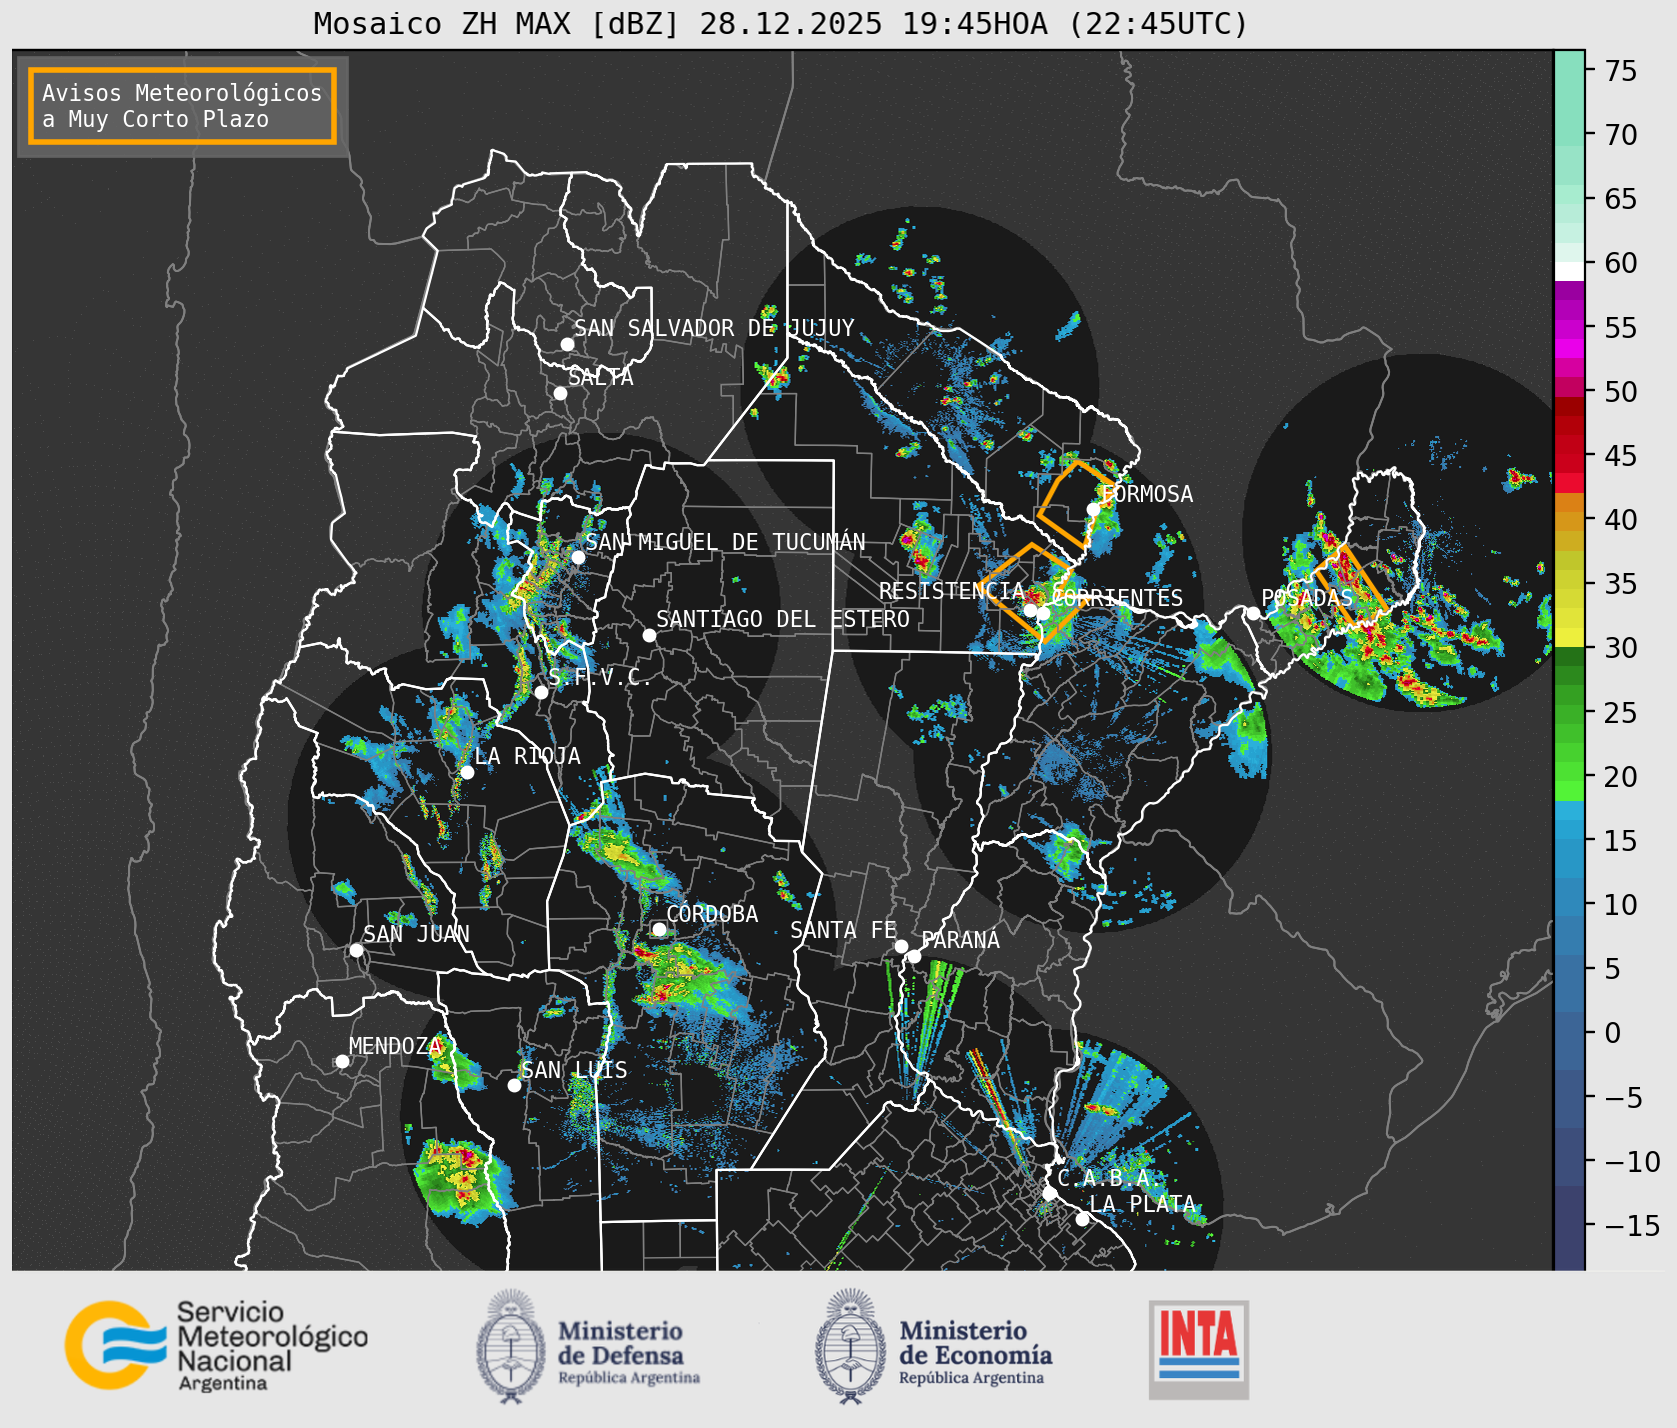The width and height of the screenshot is (1677, 1428).
Task: Click the CORRIENTES city label
Action: point(1117,598)
